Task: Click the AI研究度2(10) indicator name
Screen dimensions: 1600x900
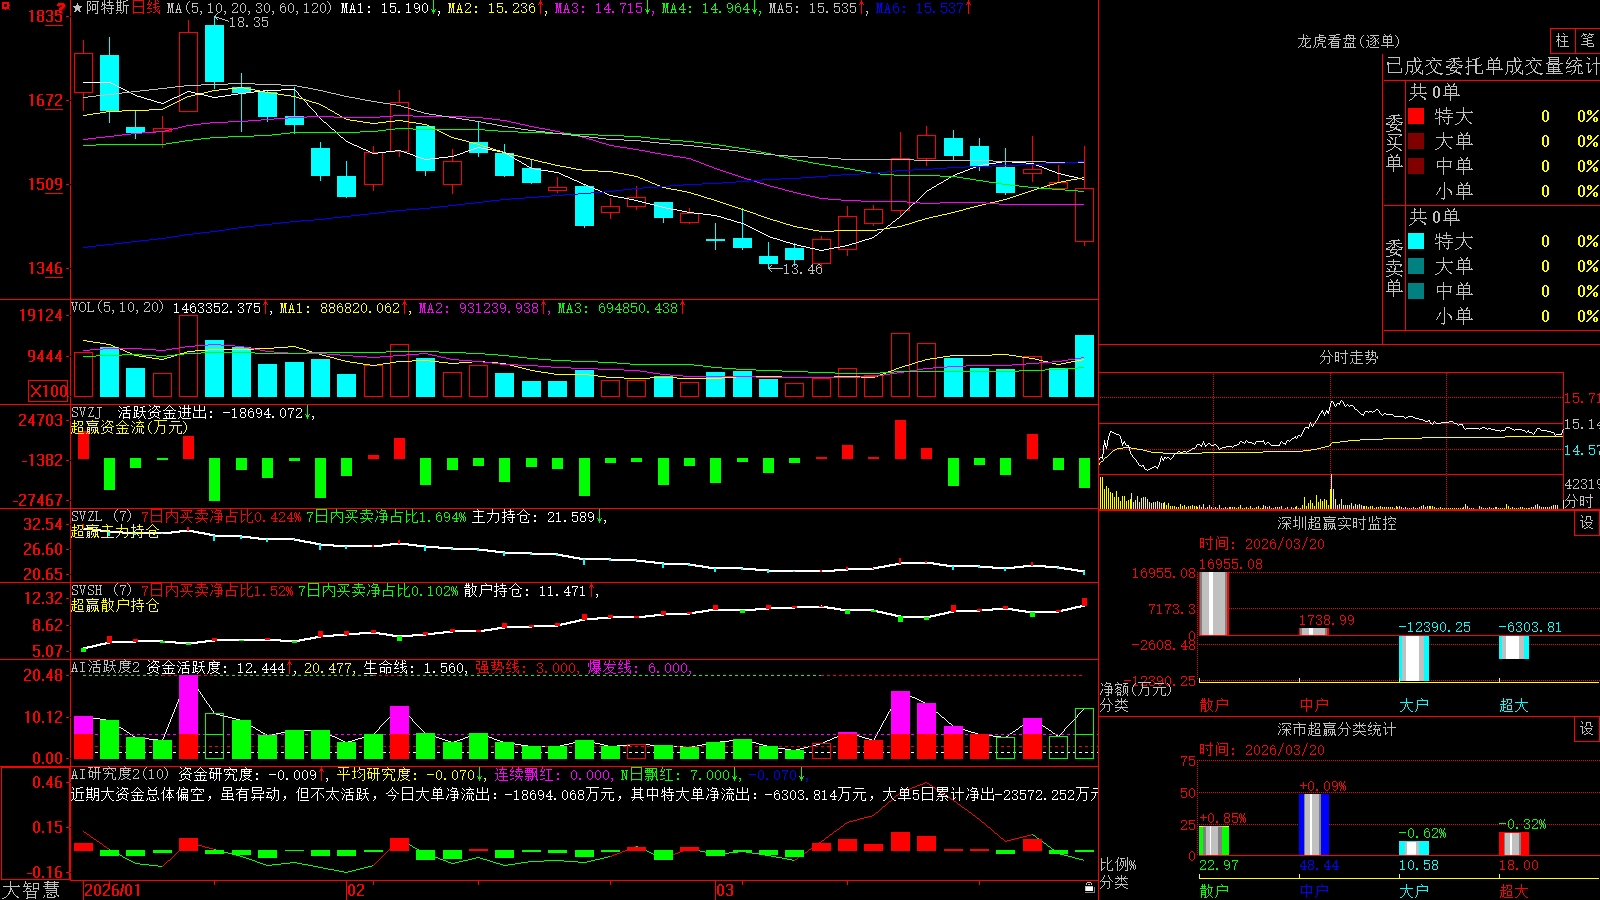Action: tap(121, 774)
